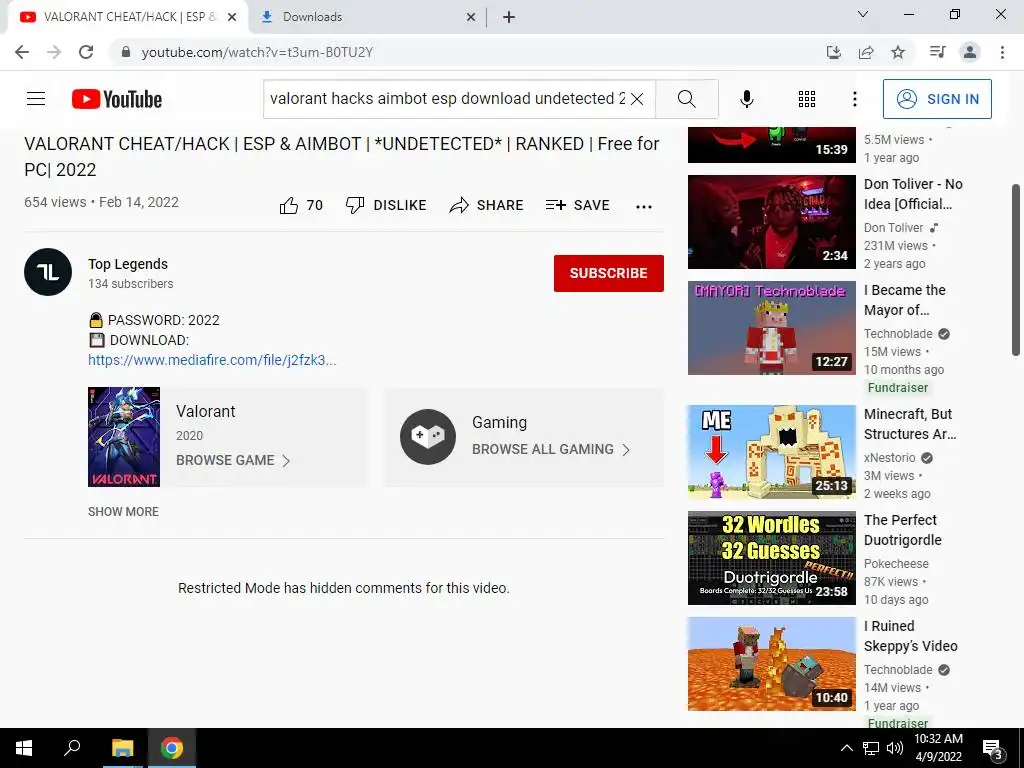
Task: Open the Windows Start menu
Action: [x=24, y=748]
